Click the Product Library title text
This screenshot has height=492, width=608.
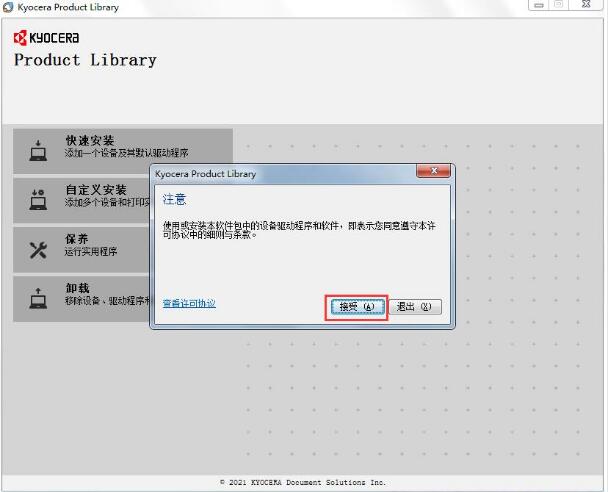(85, 60)
